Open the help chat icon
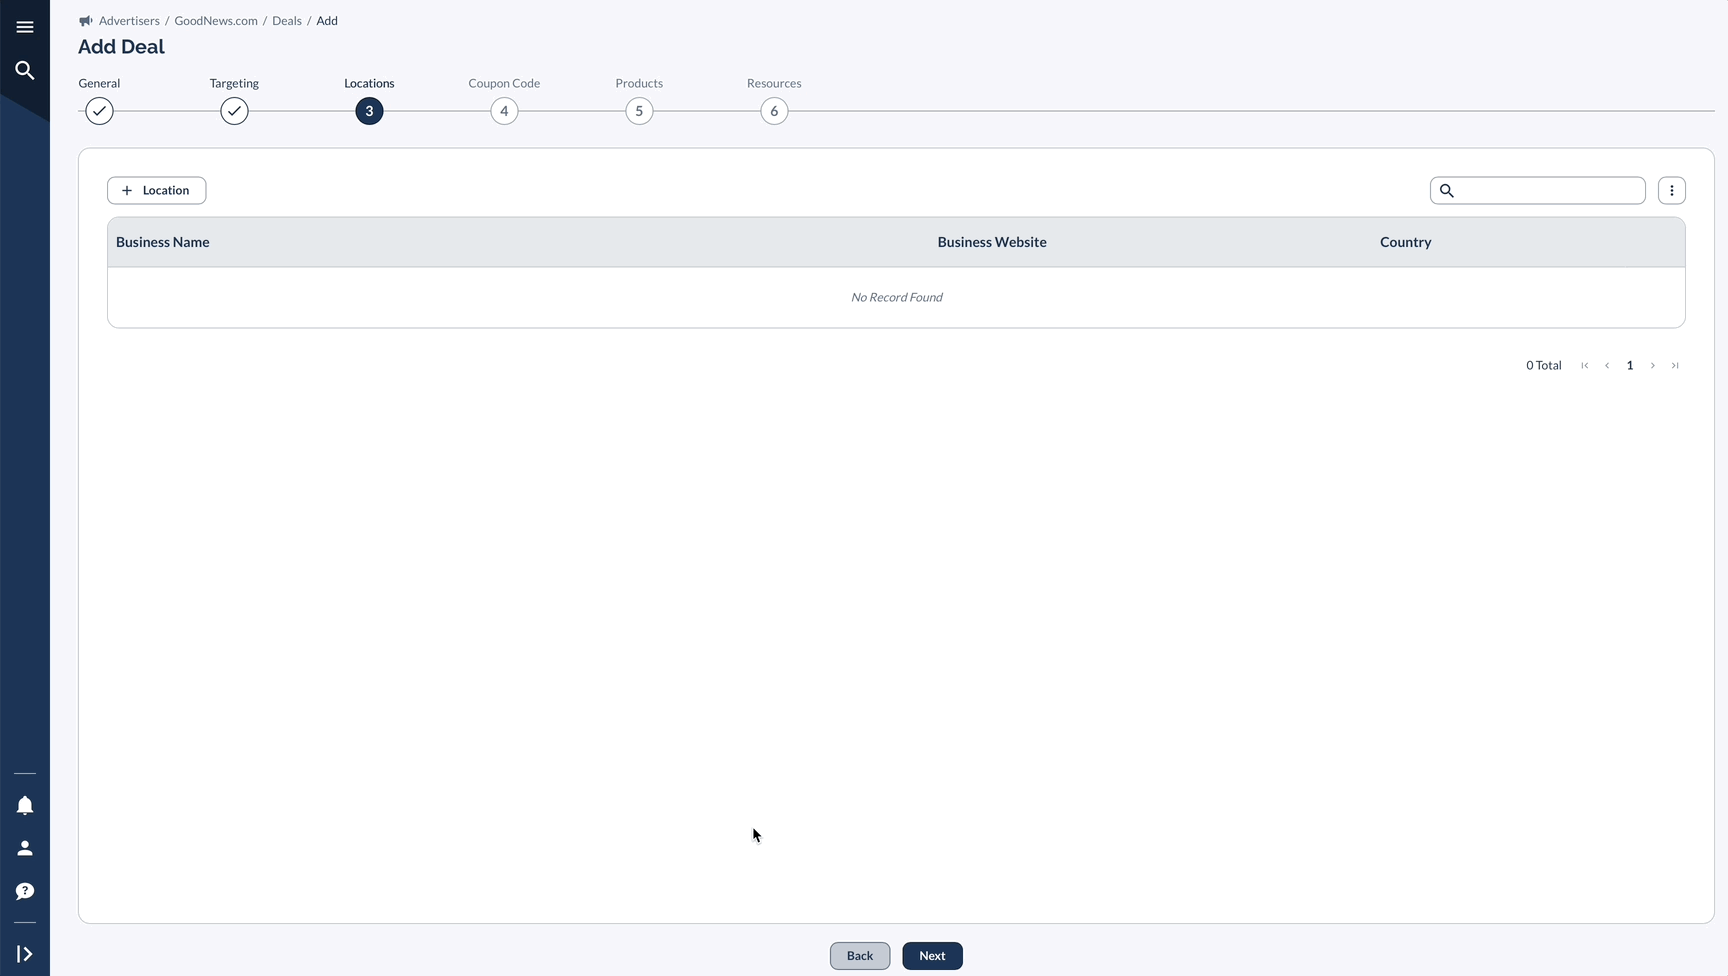Screen dimensions: 1728x976 pyautogui.click(x=25, y=891)
